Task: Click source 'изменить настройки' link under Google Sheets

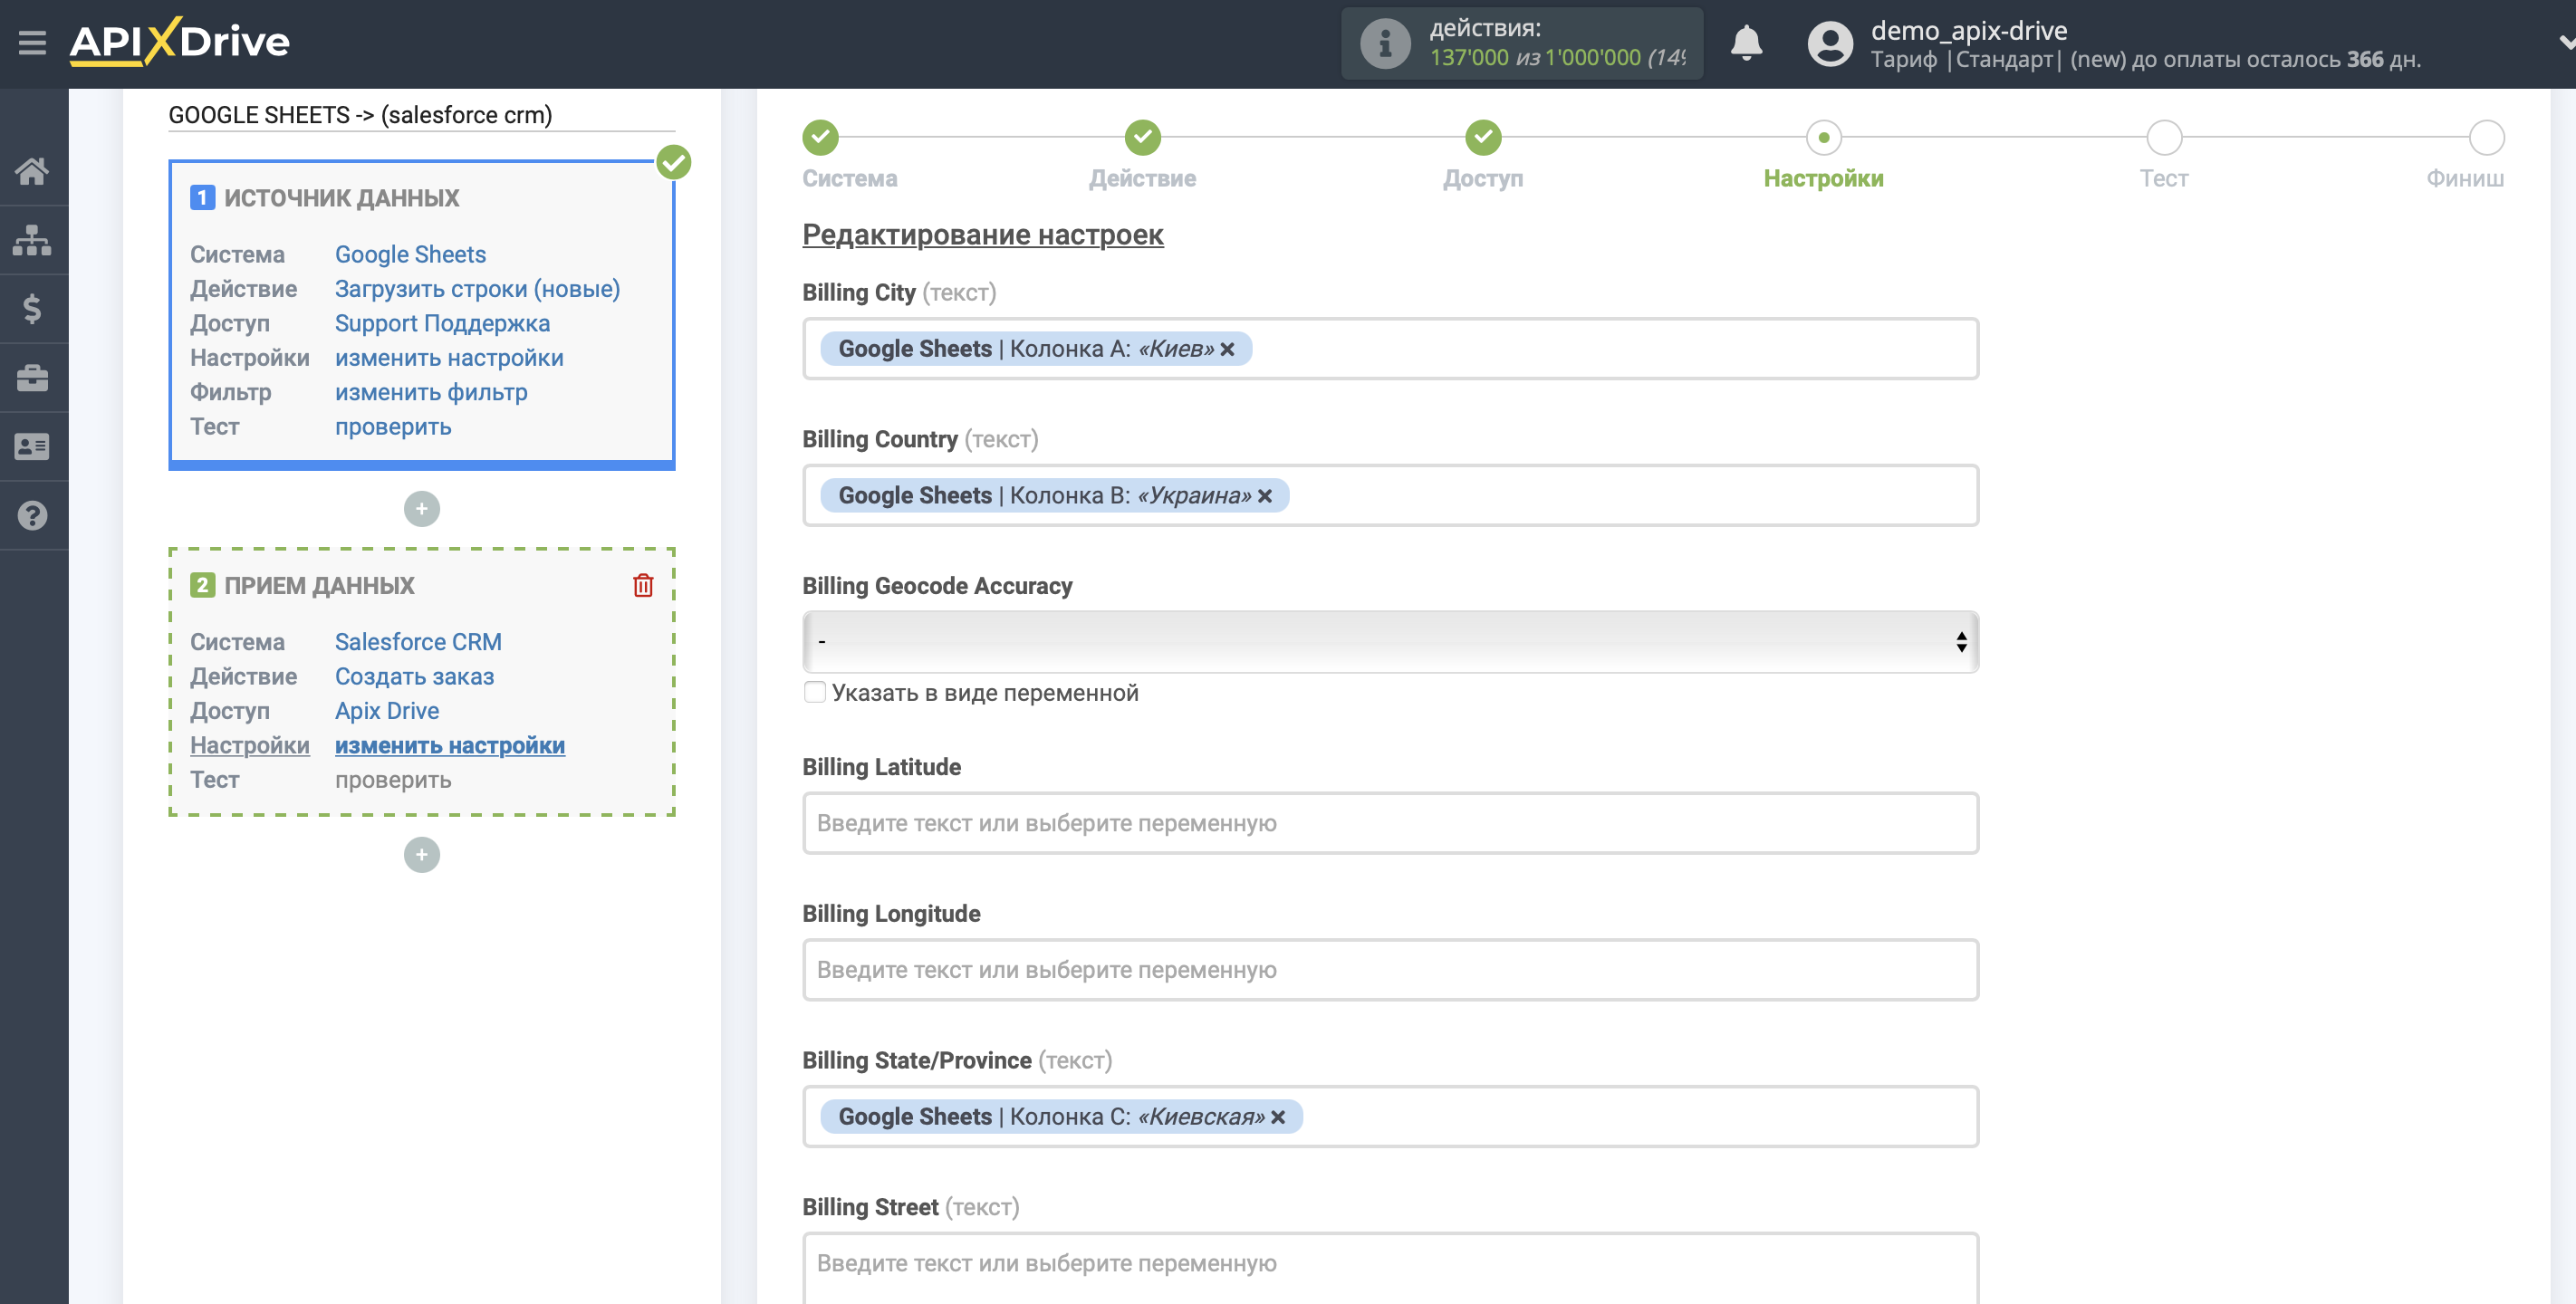Action: coord(449,358)
